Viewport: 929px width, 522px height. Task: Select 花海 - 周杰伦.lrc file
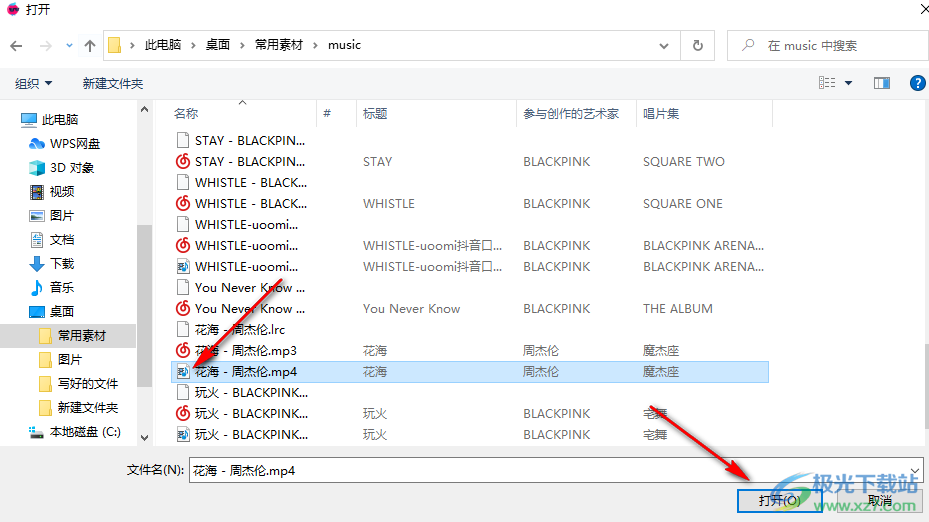tap(240, 330)
